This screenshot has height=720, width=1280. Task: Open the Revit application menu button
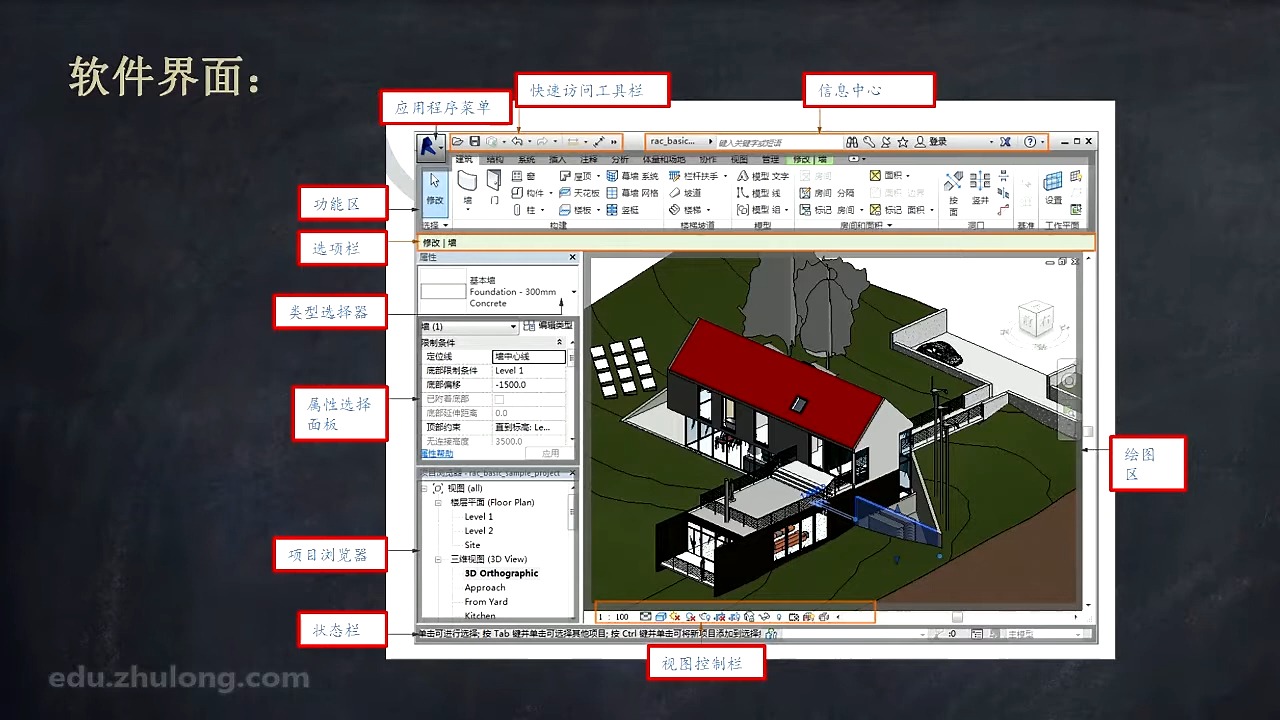tap(430, 147)
